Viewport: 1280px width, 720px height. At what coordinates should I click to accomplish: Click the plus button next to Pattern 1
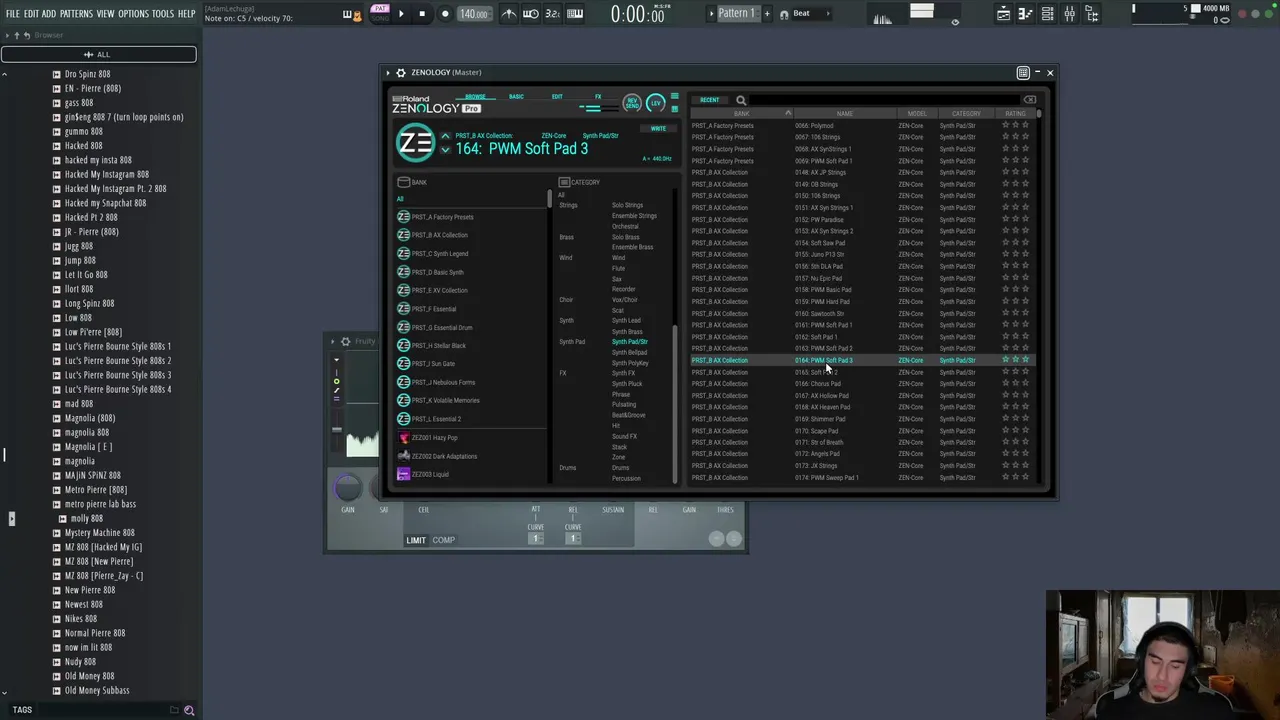pos(768,13)
